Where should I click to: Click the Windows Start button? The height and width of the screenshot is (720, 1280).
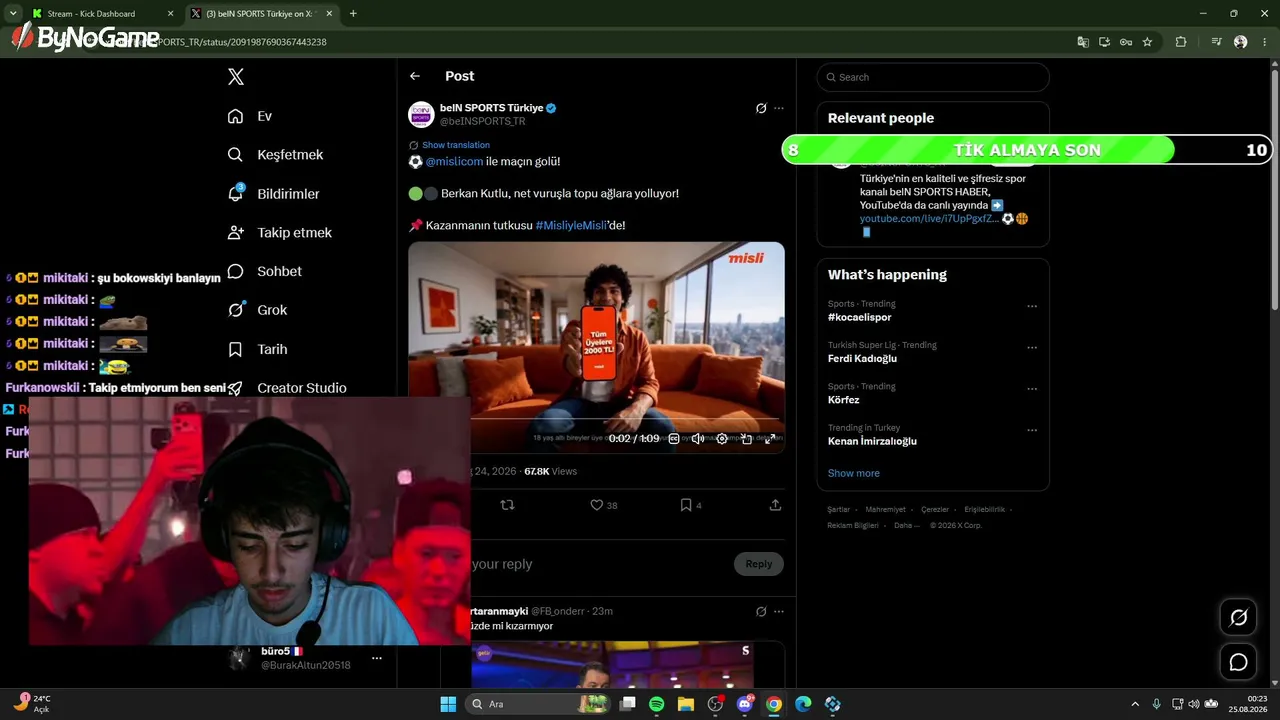448,704
